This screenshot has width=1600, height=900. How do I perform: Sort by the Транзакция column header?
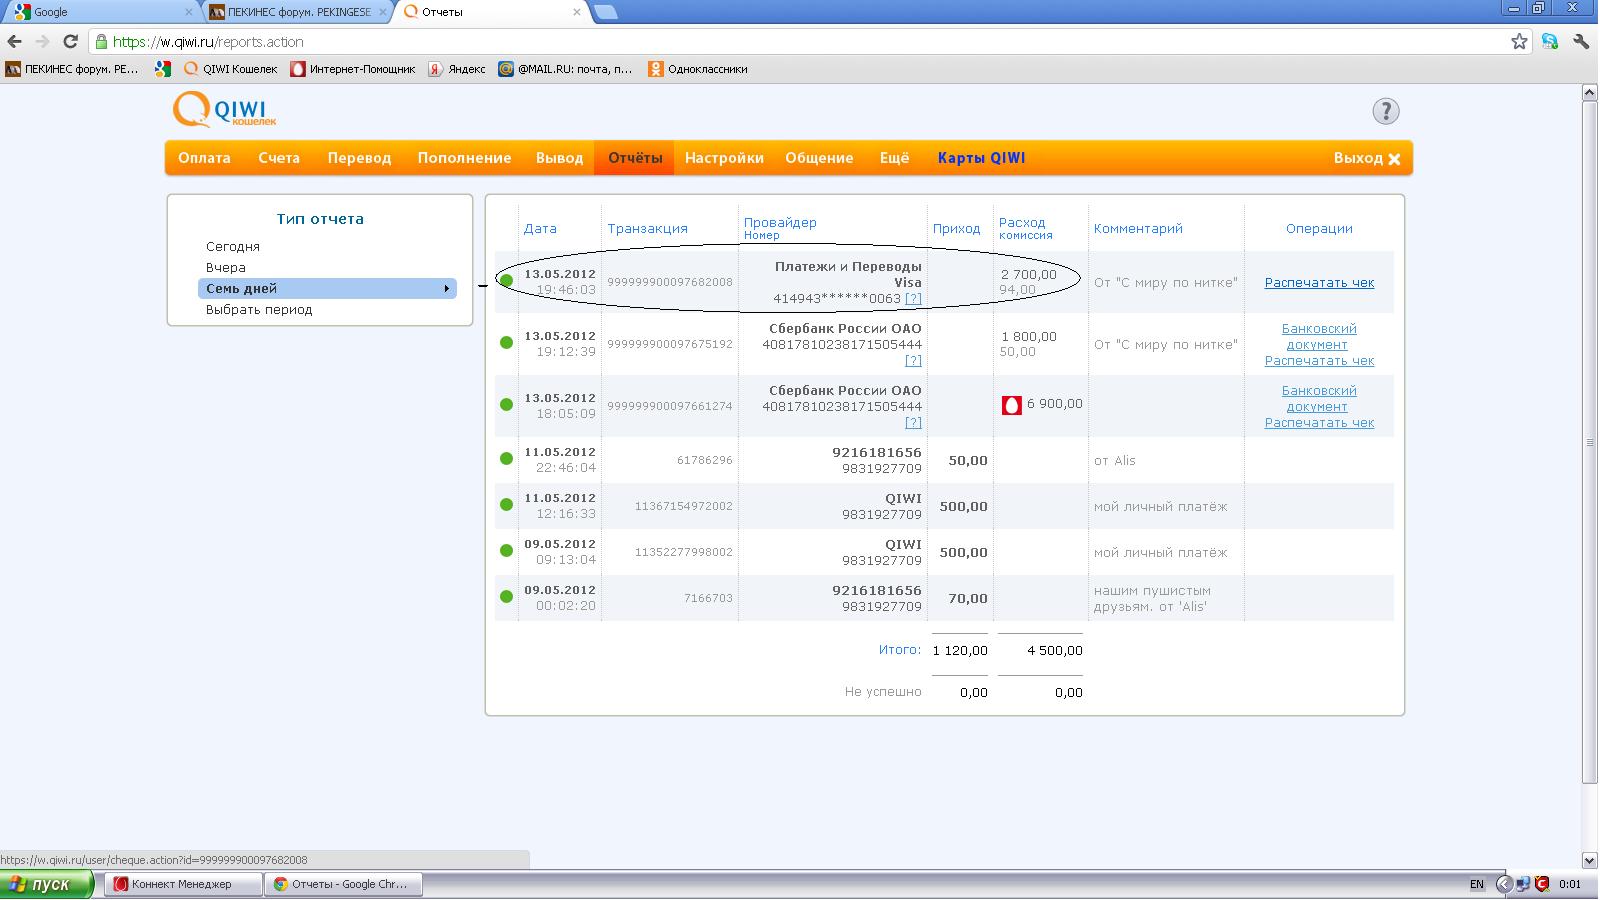[x=647, y=229]
